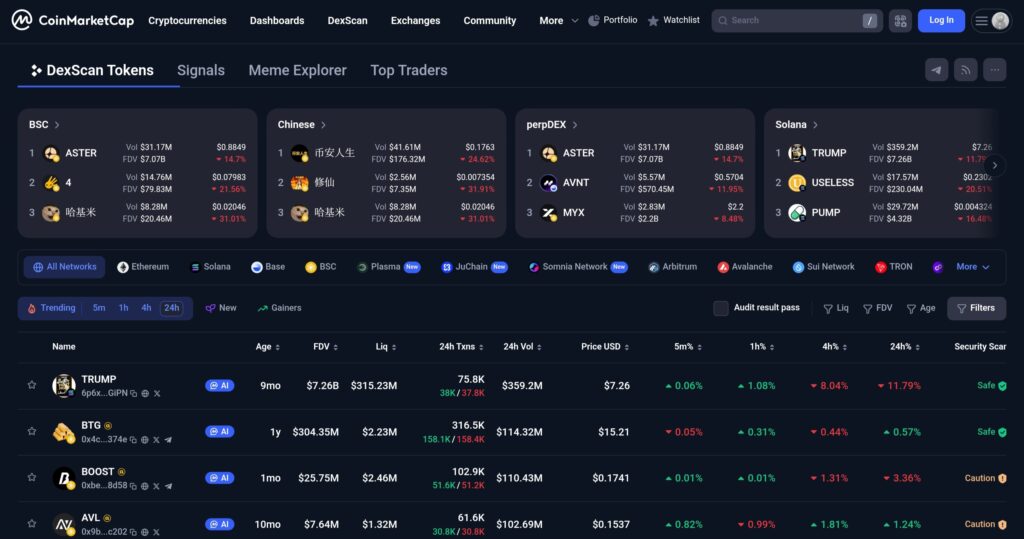Enable the Audit result pass checkbox
Image resolution: width=1024 pixels, height=539 pixels.
pos(720,308)
